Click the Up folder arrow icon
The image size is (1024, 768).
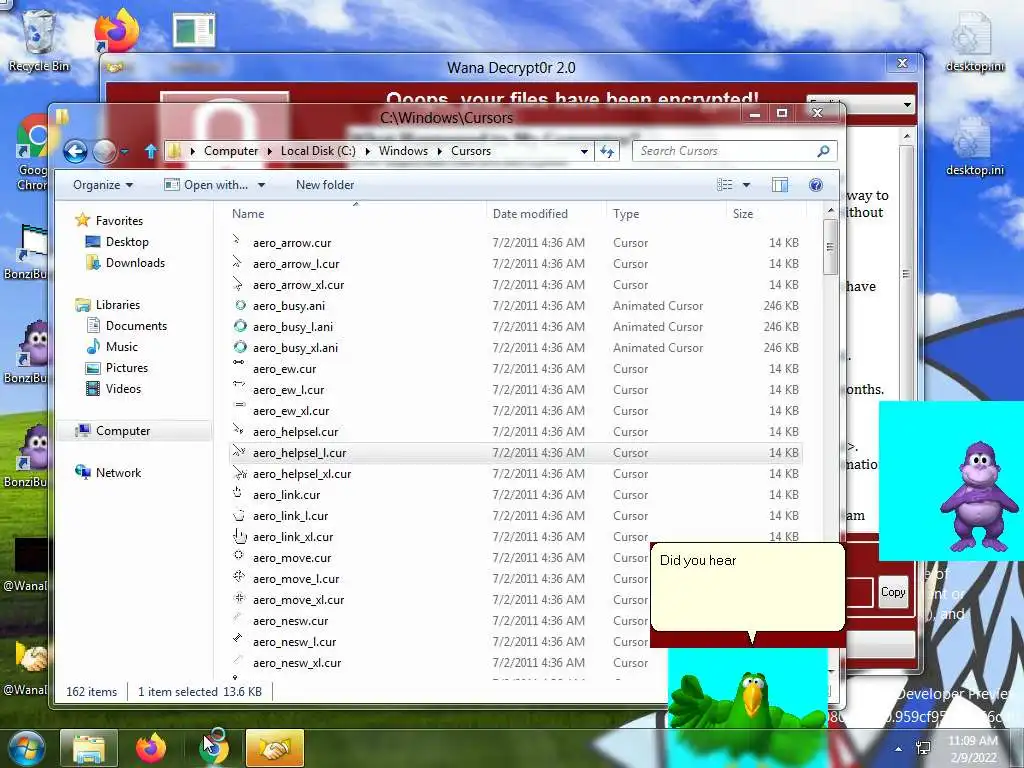[x=151, y=152]
